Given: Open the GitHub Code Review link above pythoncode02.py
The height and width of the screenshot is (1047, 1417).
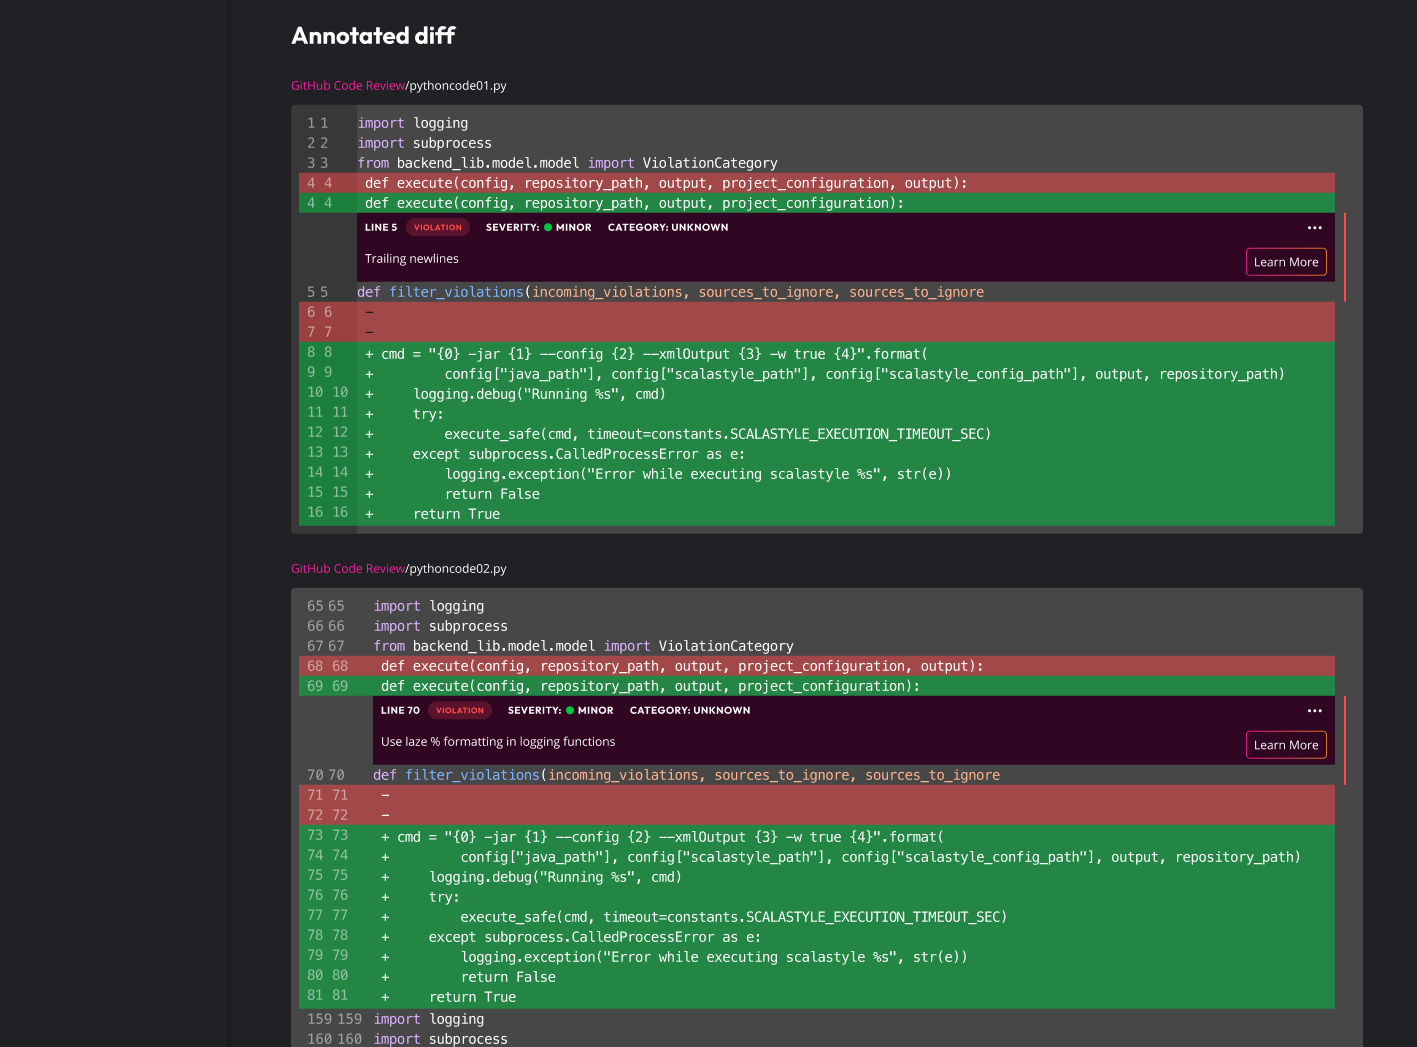Looking at the screenshot, I should pyautogui.click(x=347, y=569).
